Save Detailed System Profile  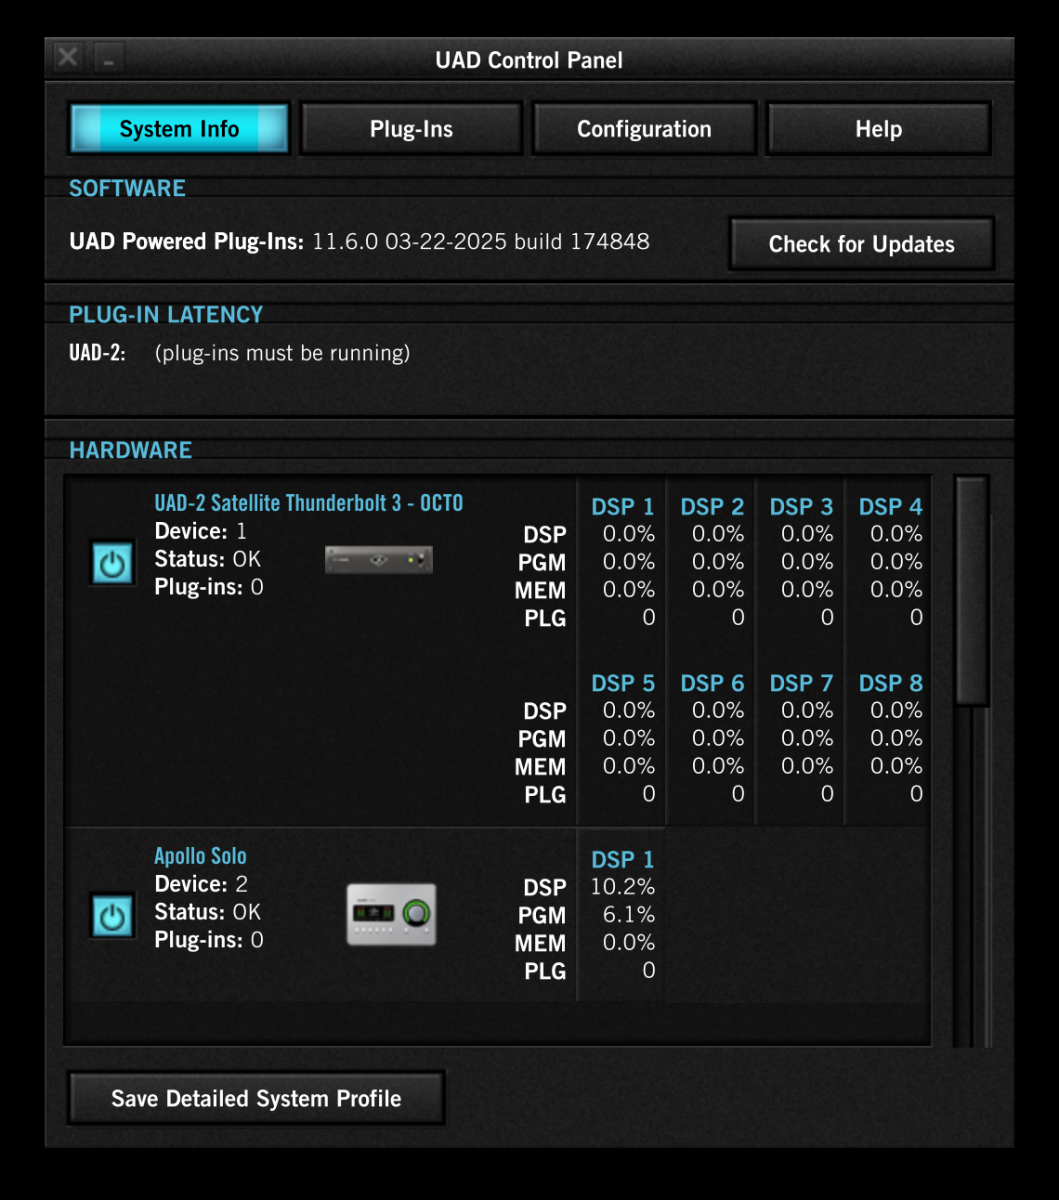click(x=256, y=1098)
